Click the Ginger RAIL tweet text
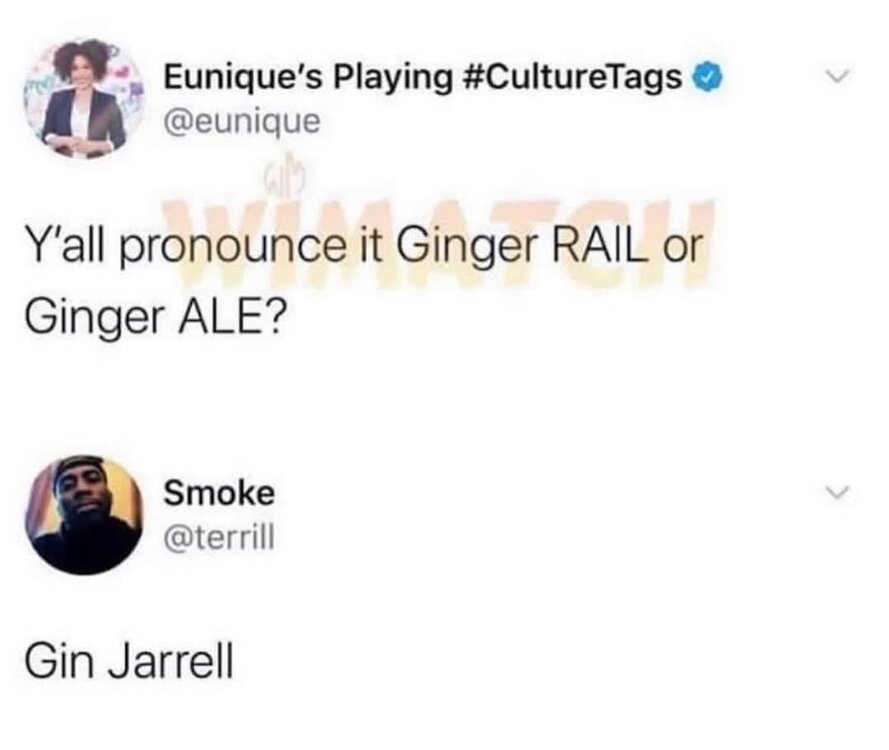 click(x=363, y=280)
